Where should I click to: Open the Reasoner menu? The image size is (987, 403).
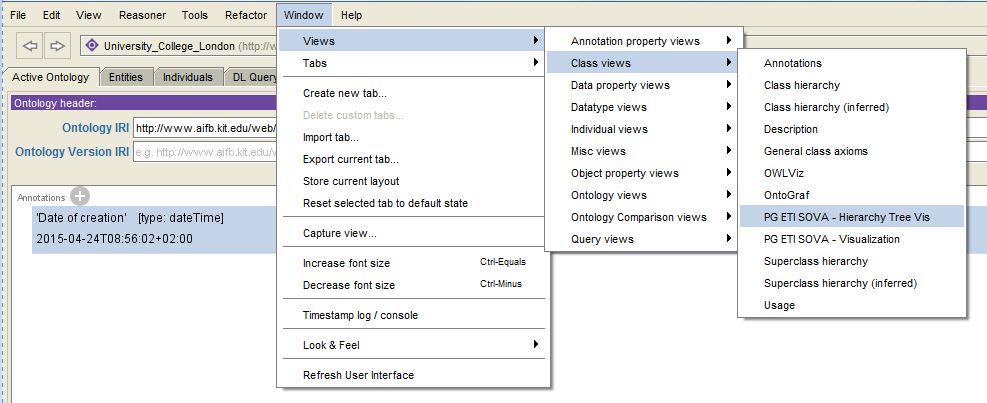click(142, 15)
